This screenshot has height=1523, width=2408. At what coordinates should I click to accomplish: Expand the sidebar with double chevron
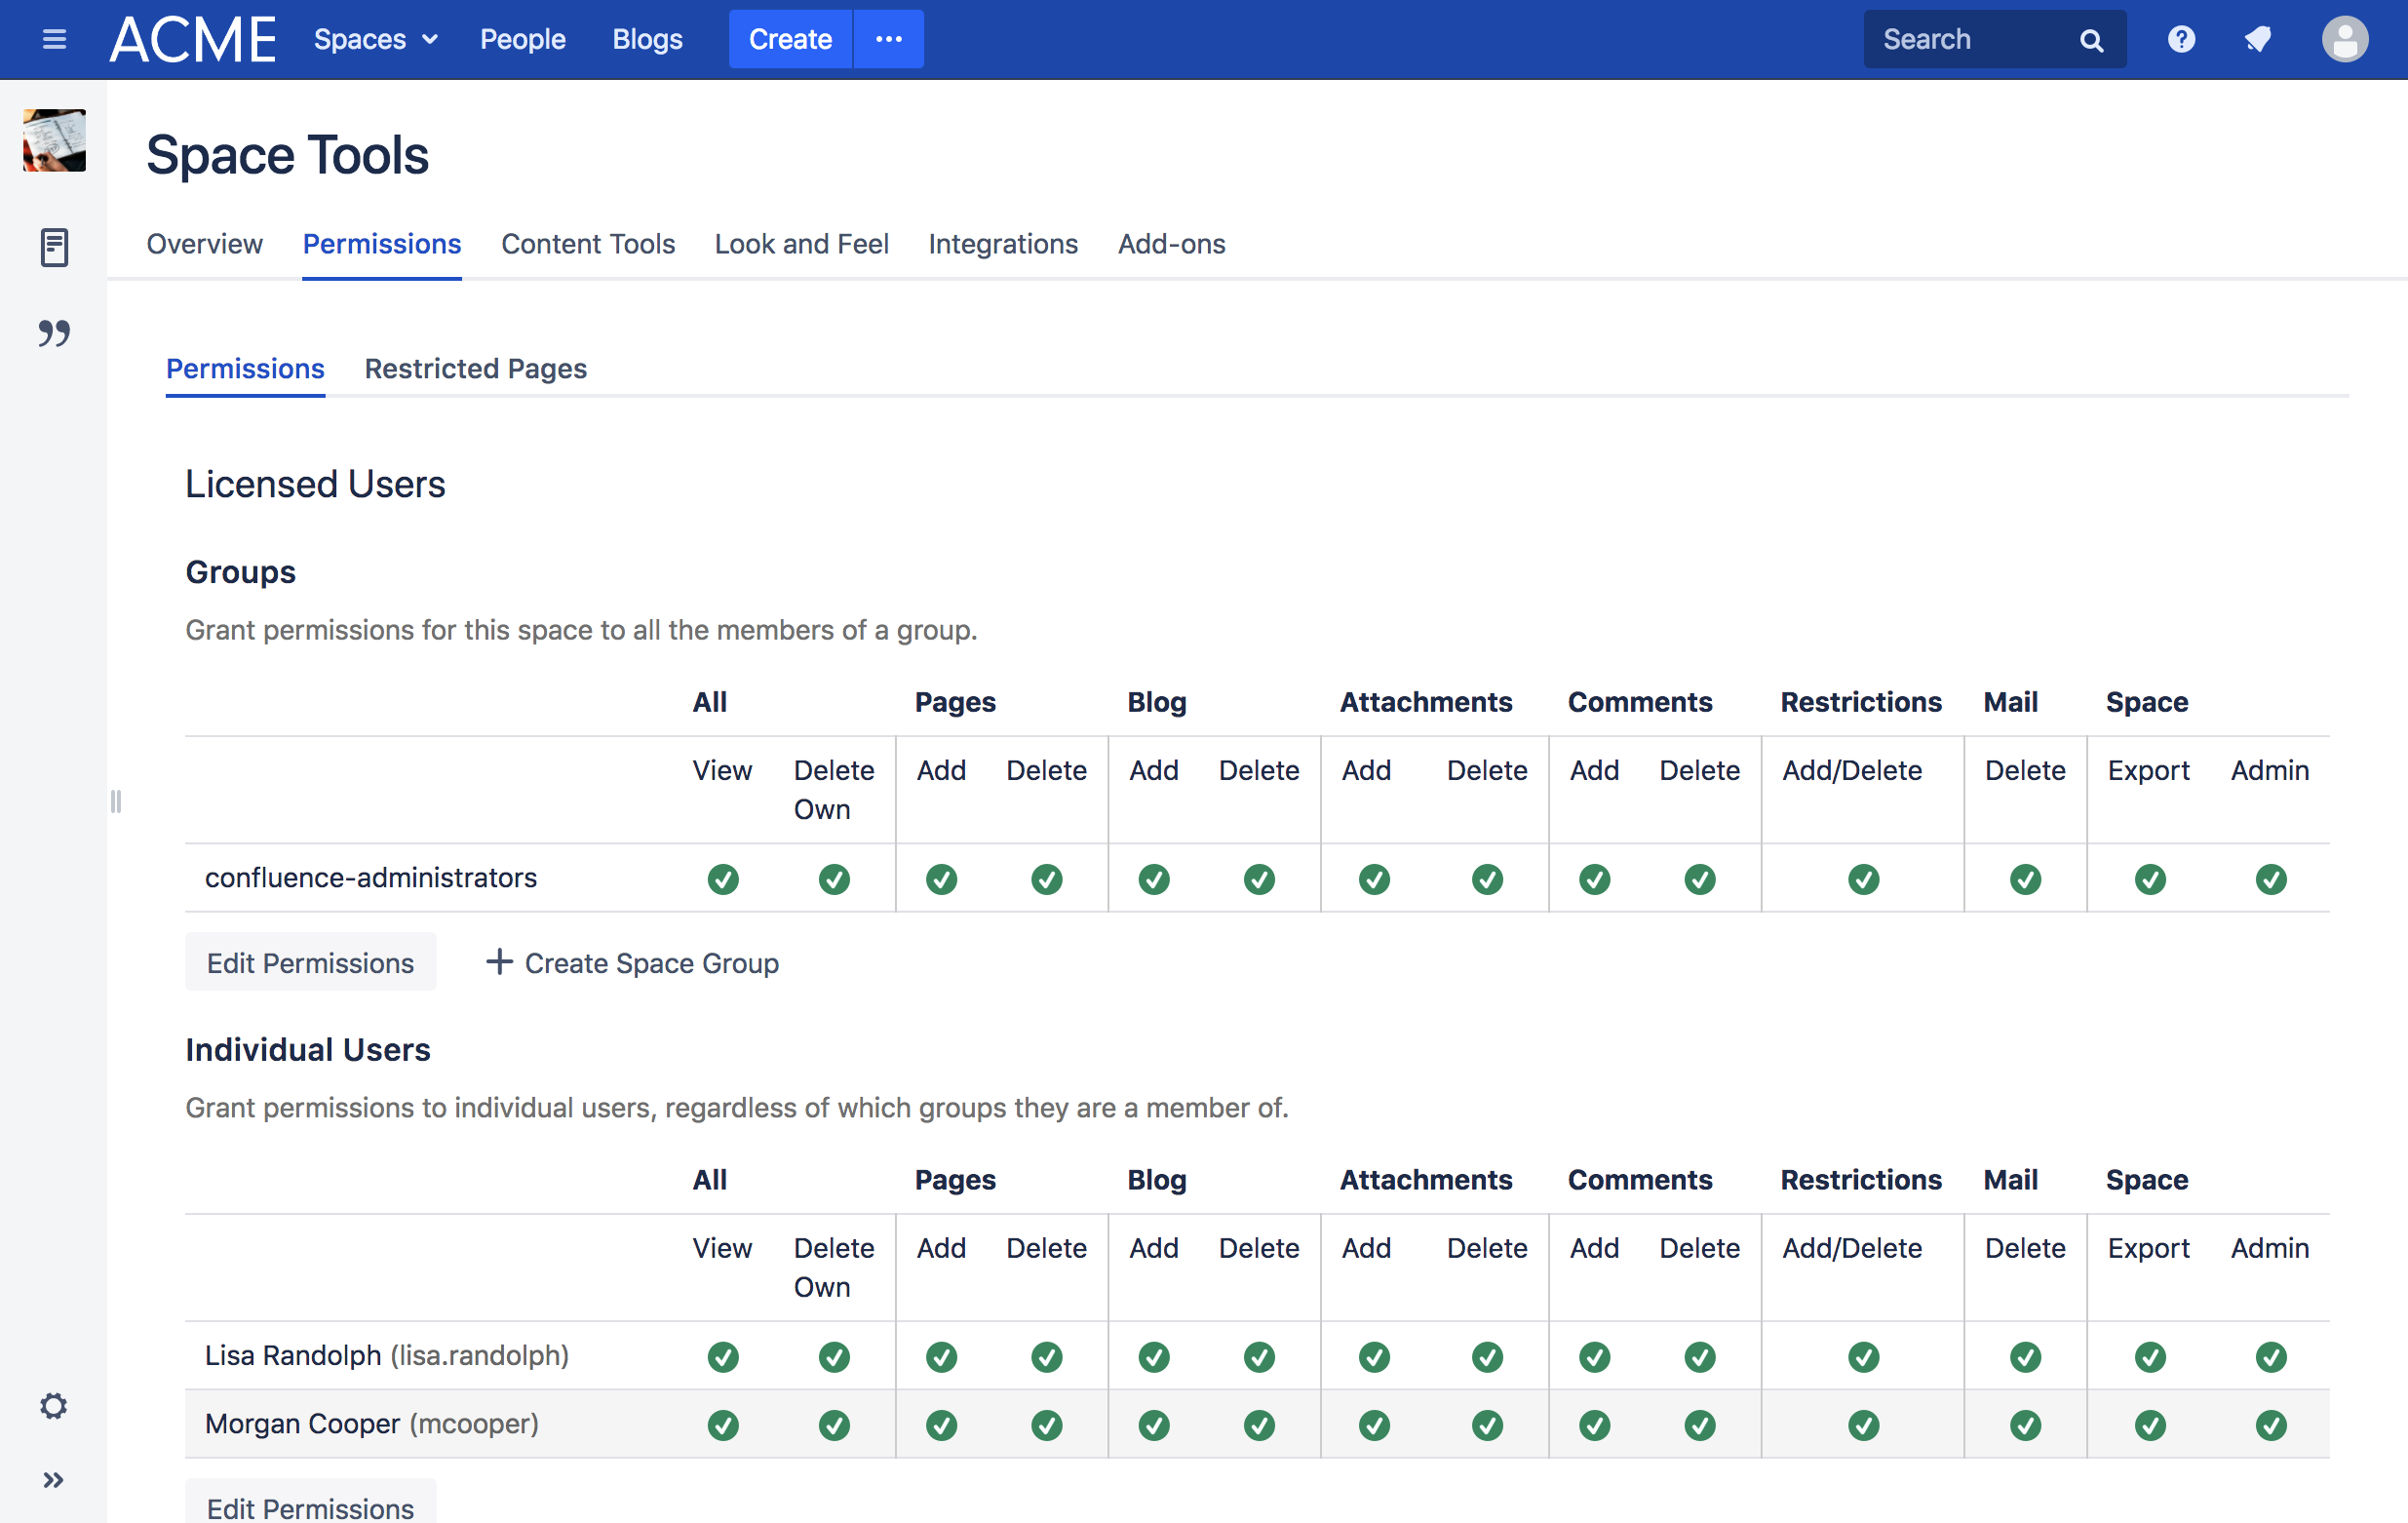pos(54,1479)
